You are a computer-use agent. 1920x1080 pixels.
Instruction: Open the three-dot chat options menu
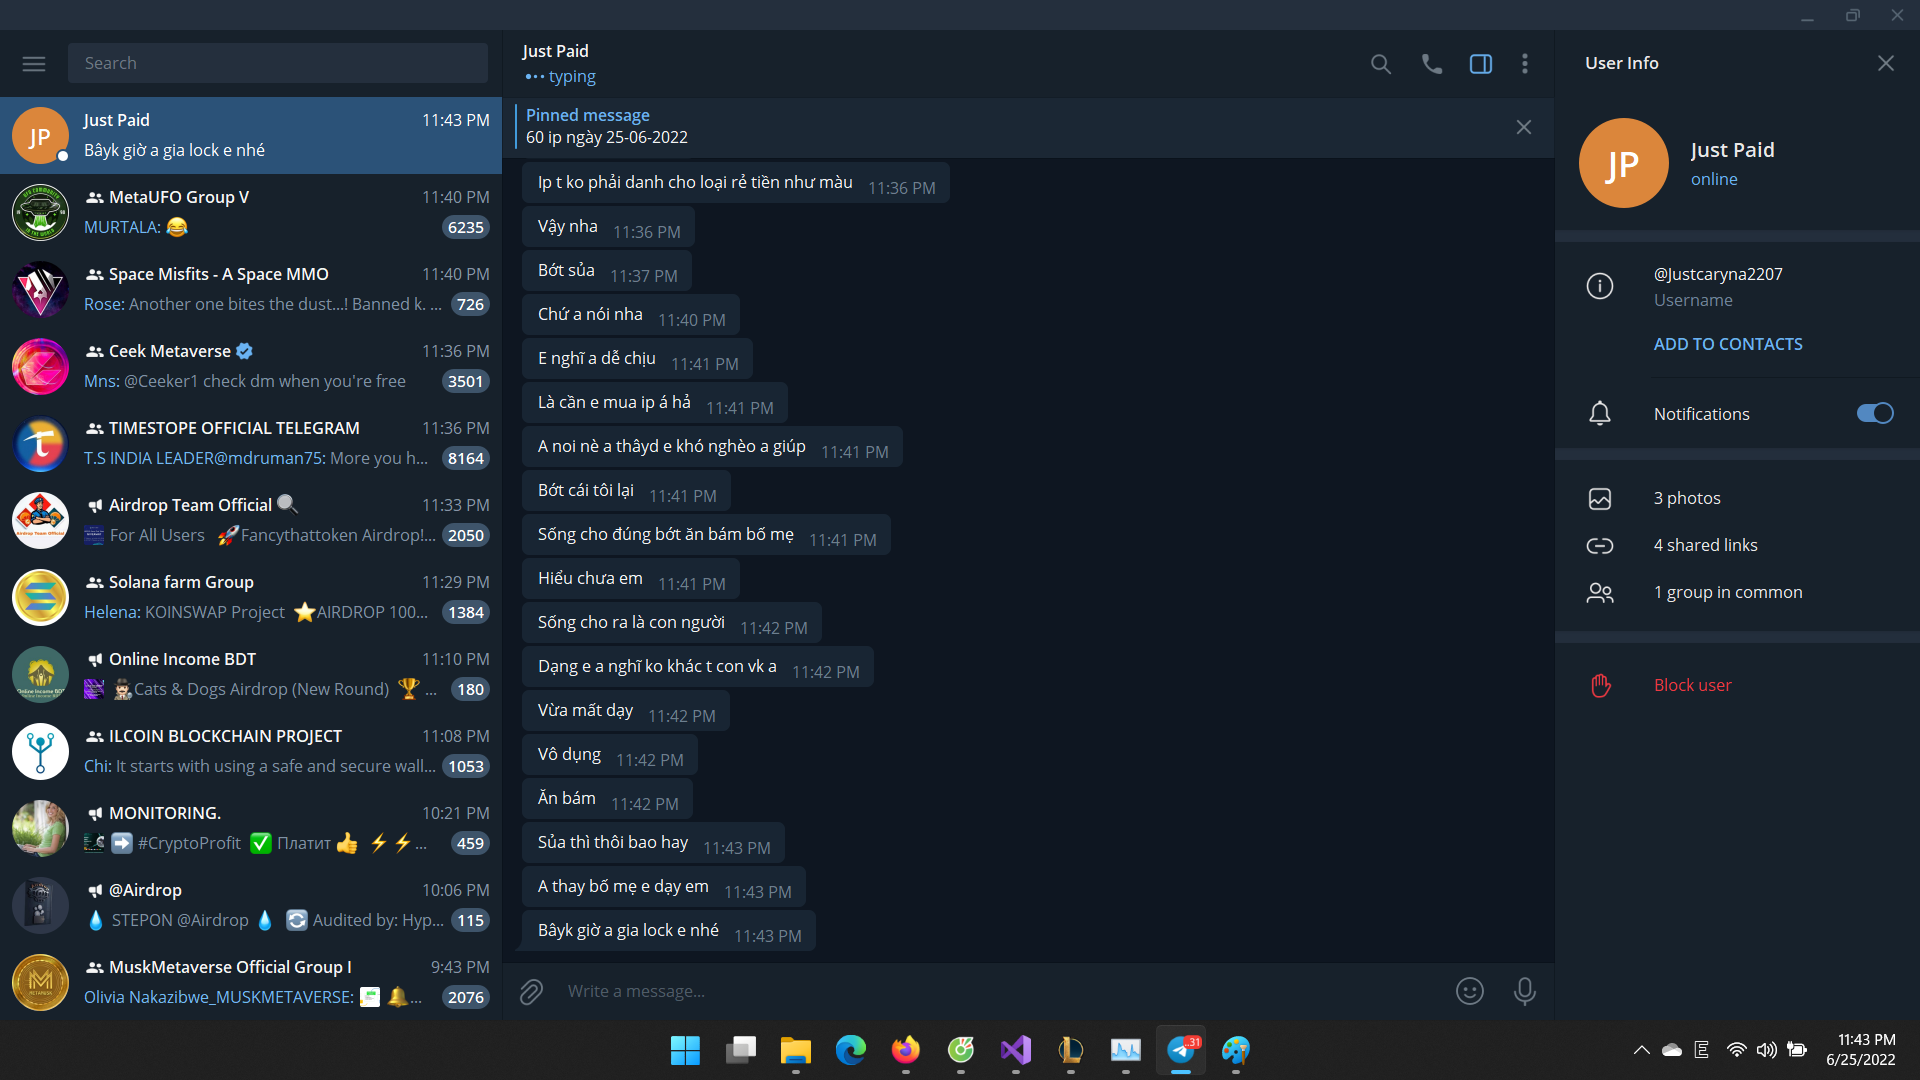click(1524, 64)
